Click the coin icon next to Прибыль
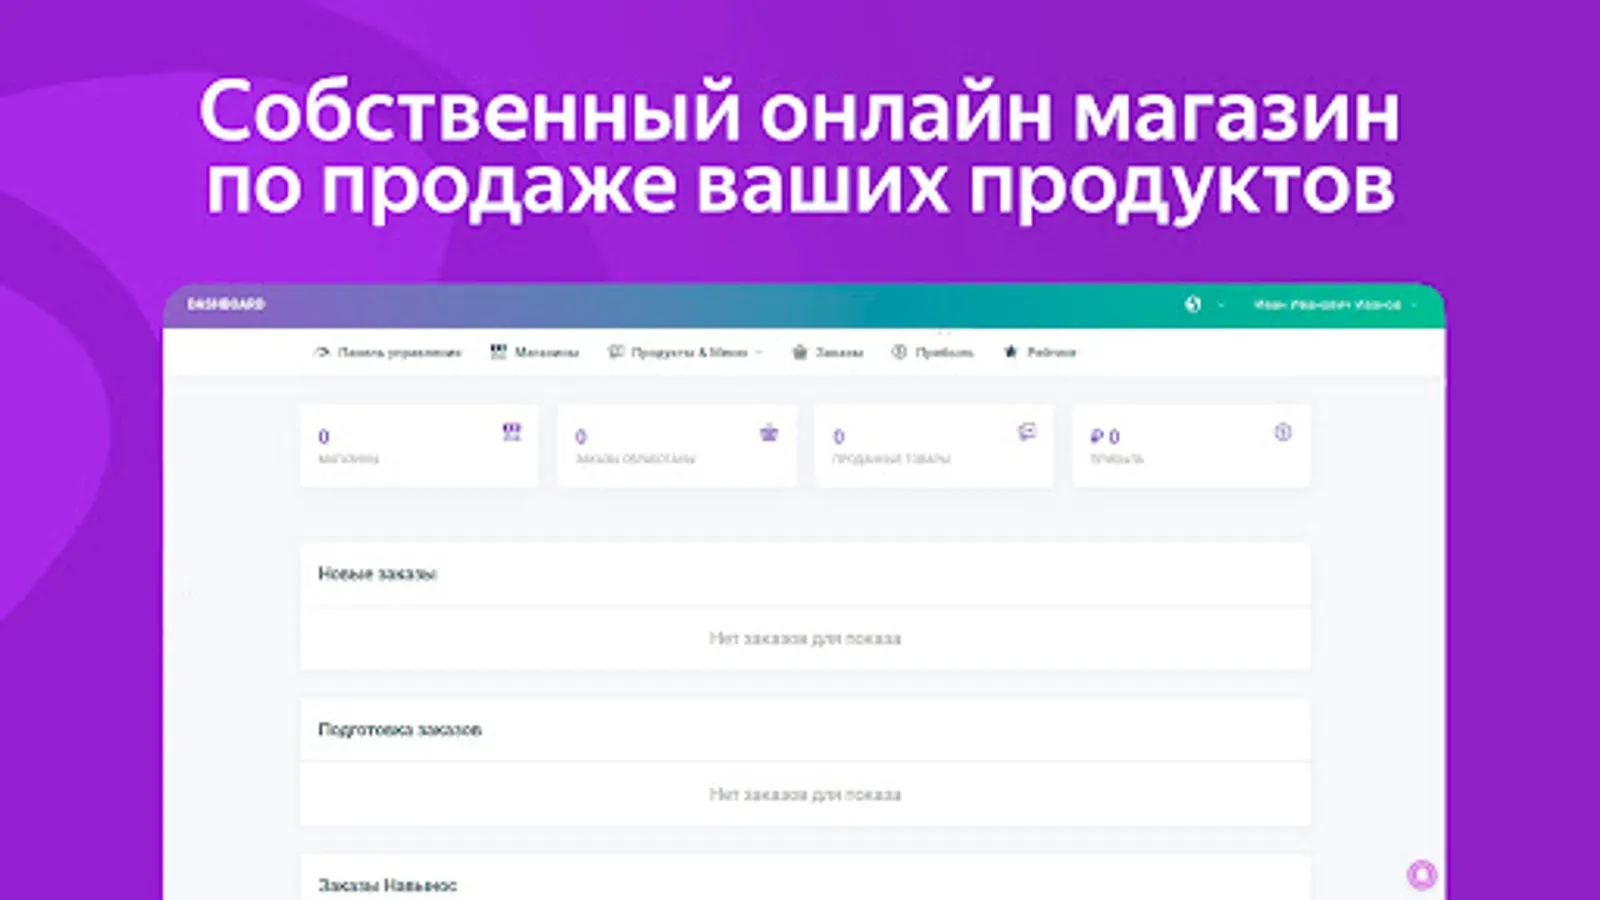Screen dimensions: 1600x900 [x=899, y=352]
